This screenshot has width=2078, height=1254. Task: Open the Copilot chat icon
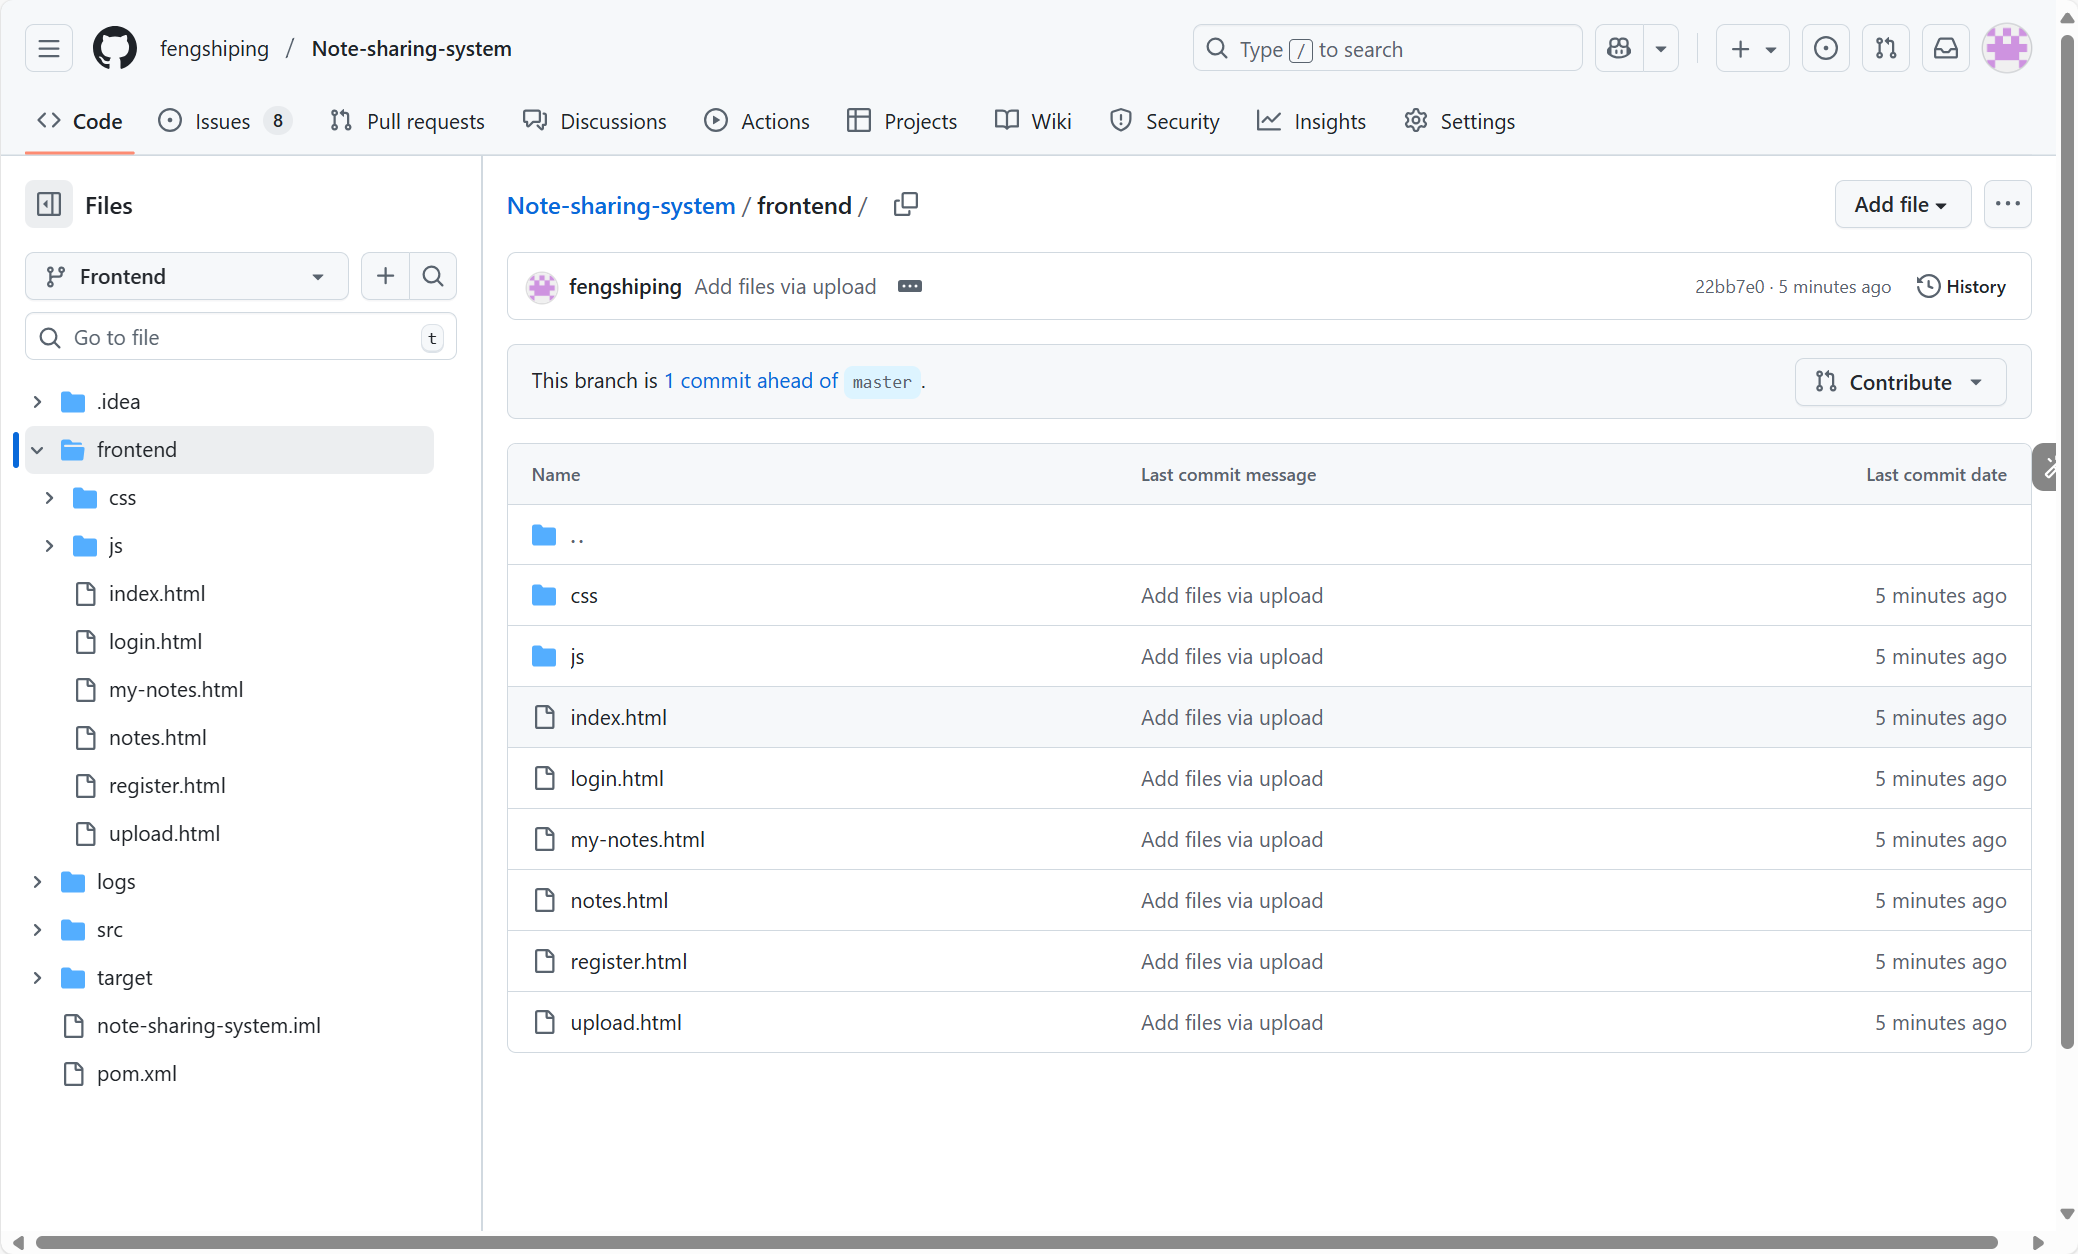click(1619, 48)
